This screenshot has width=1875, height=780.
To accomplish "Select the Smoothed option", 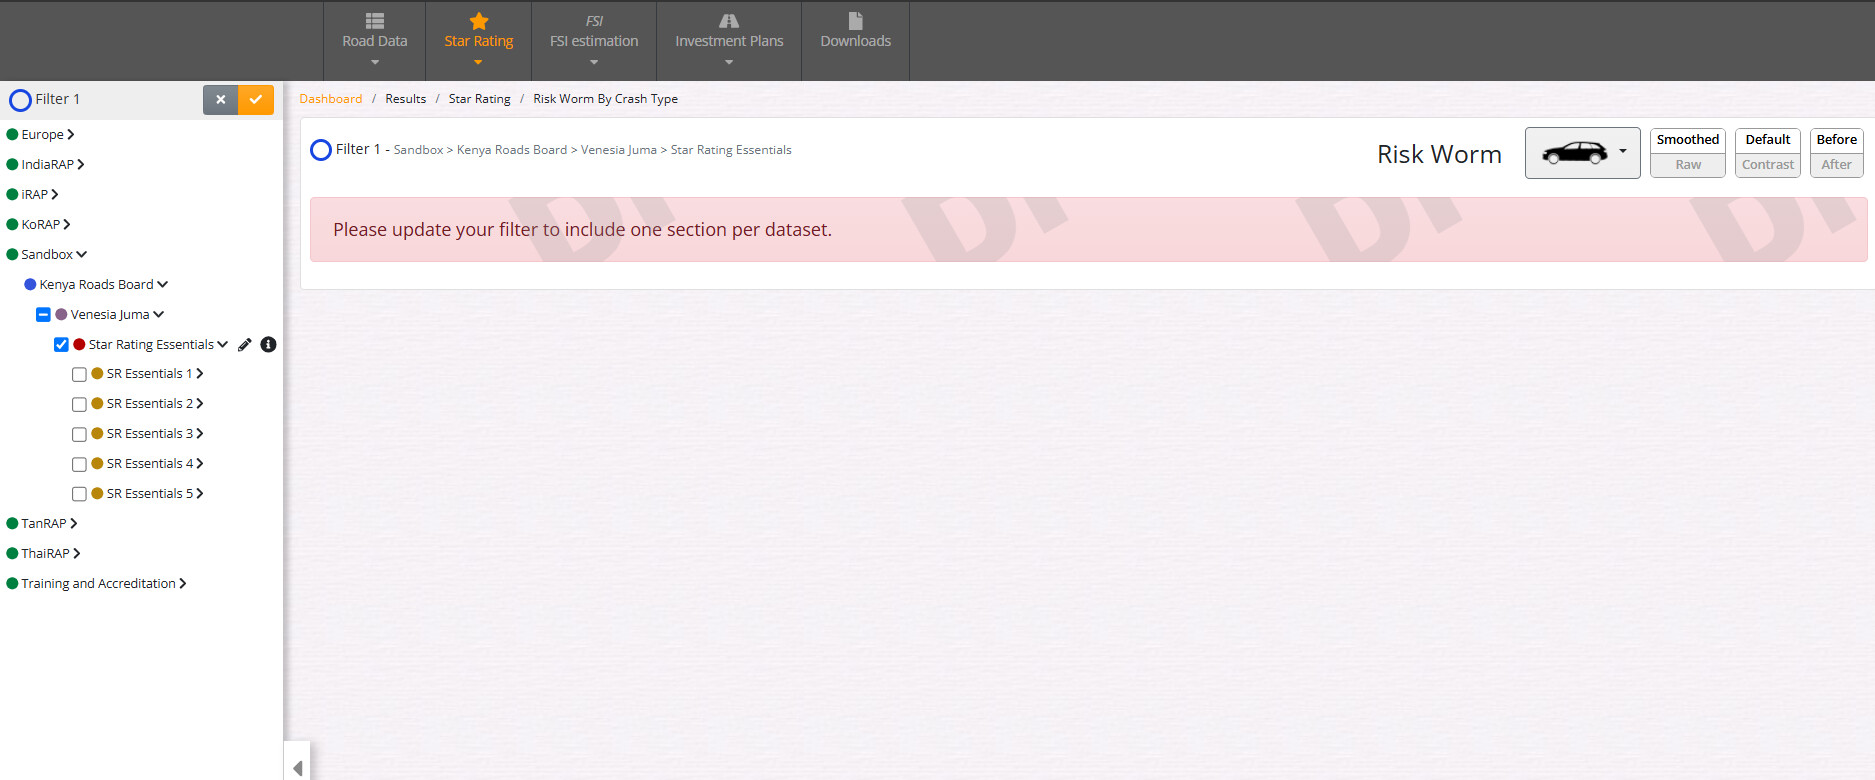I will (x=1687, y=140).
